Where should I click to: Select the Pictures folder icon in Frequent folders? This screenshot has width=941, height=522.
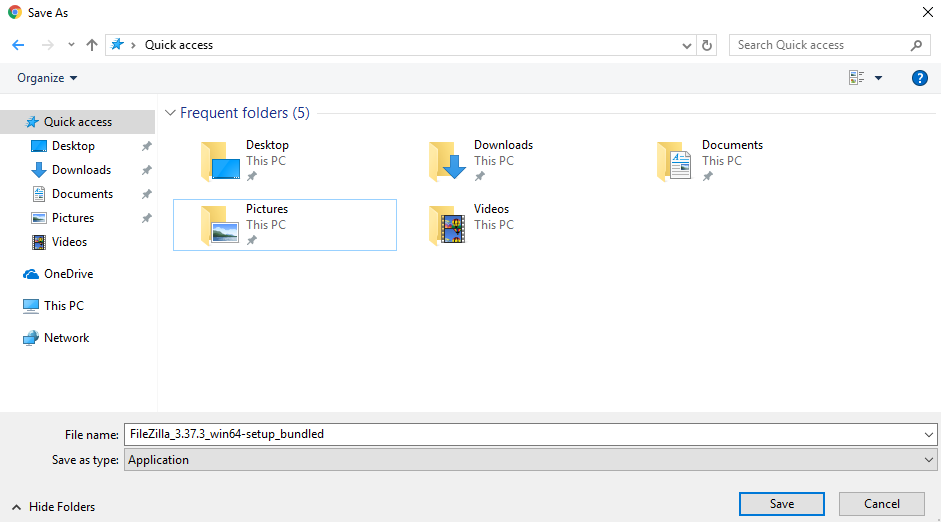click(220, 225)
